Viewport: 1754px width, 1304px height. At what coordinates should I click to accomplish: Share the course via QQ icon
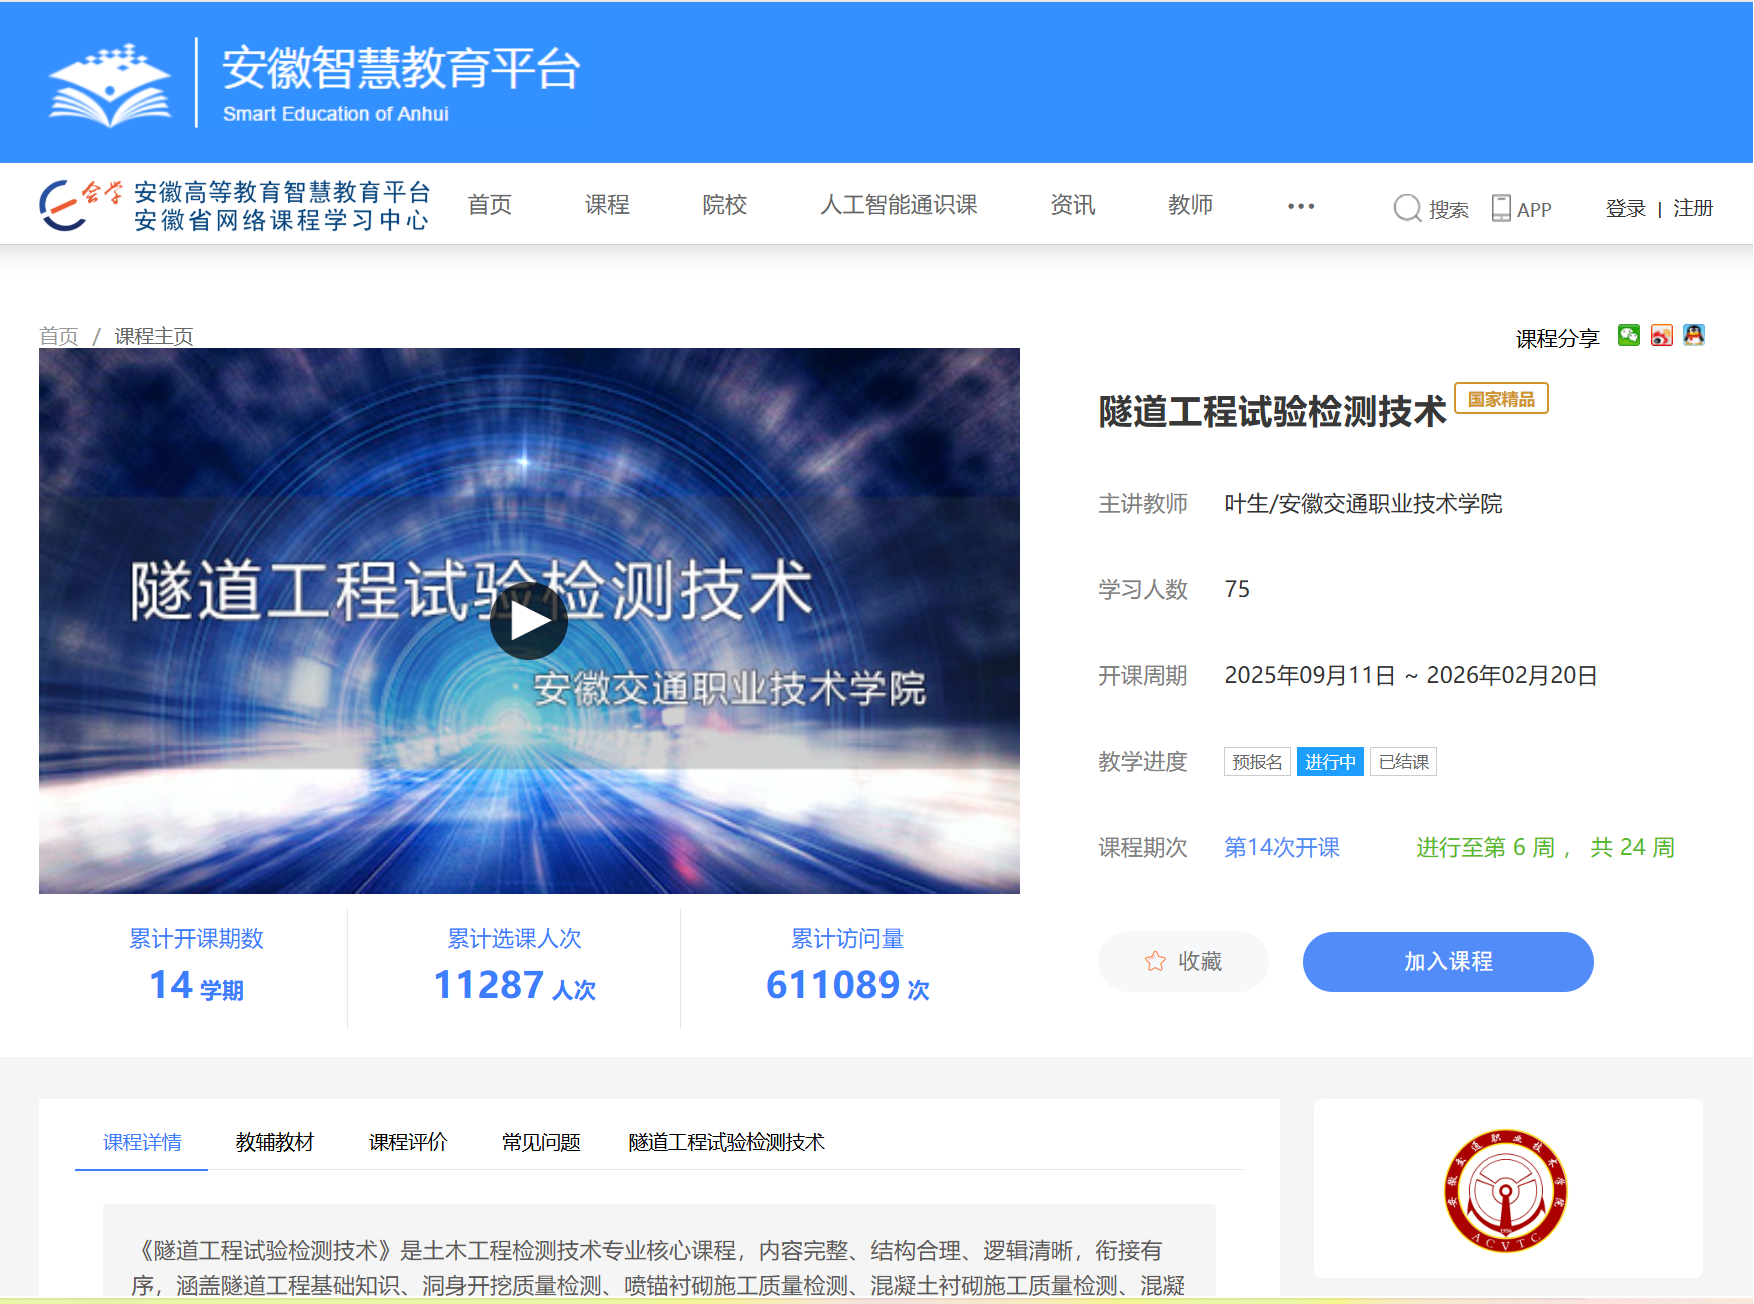pyautogui.click(x=1693, y=337)
